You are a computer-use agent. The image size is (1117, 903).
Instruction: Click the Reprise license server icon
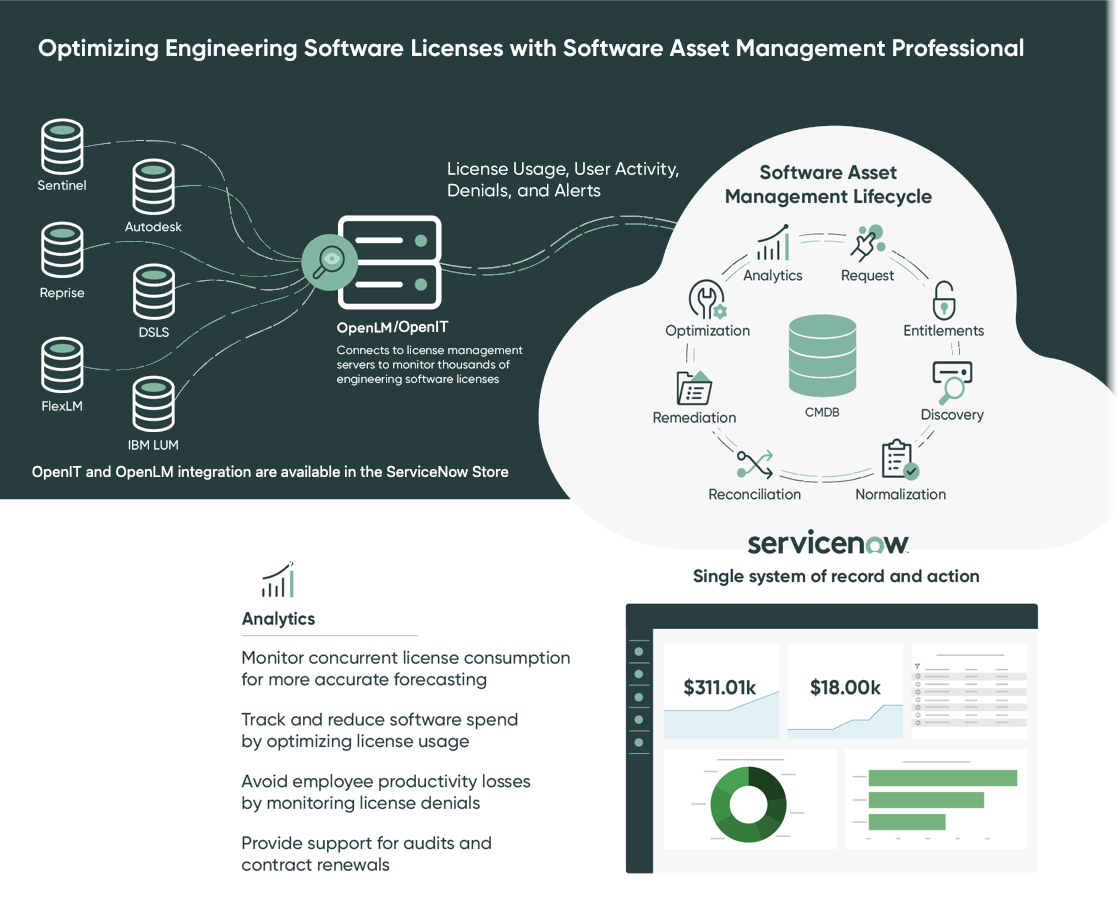62,250
